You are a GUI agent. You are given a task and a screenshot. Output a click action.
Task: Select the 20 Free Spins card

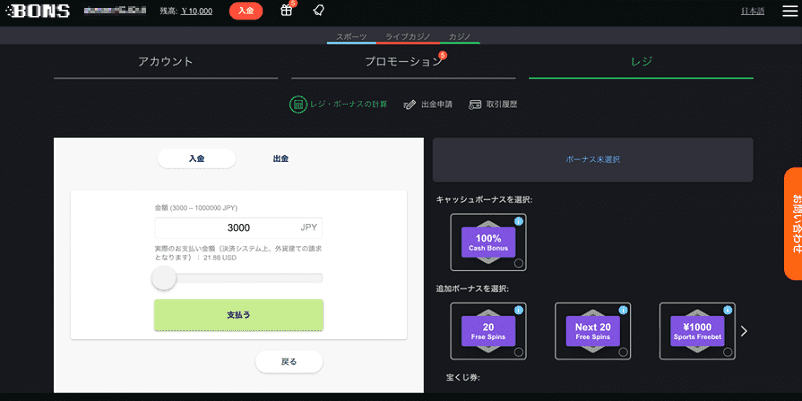[488, 331]
